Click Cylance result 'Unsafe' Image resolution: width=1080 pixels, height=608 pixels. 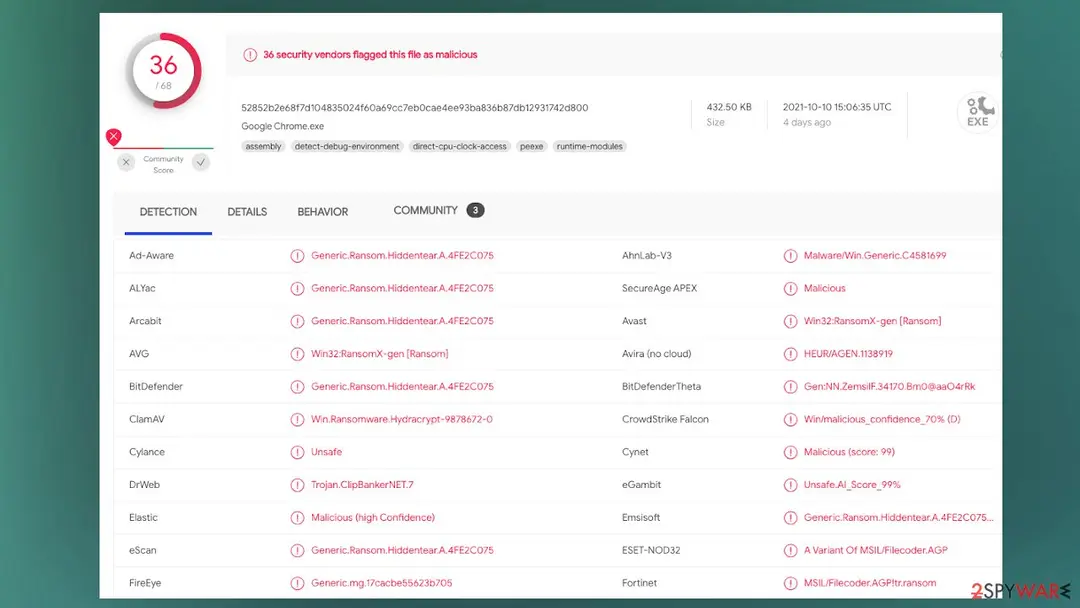coord(326,452)
